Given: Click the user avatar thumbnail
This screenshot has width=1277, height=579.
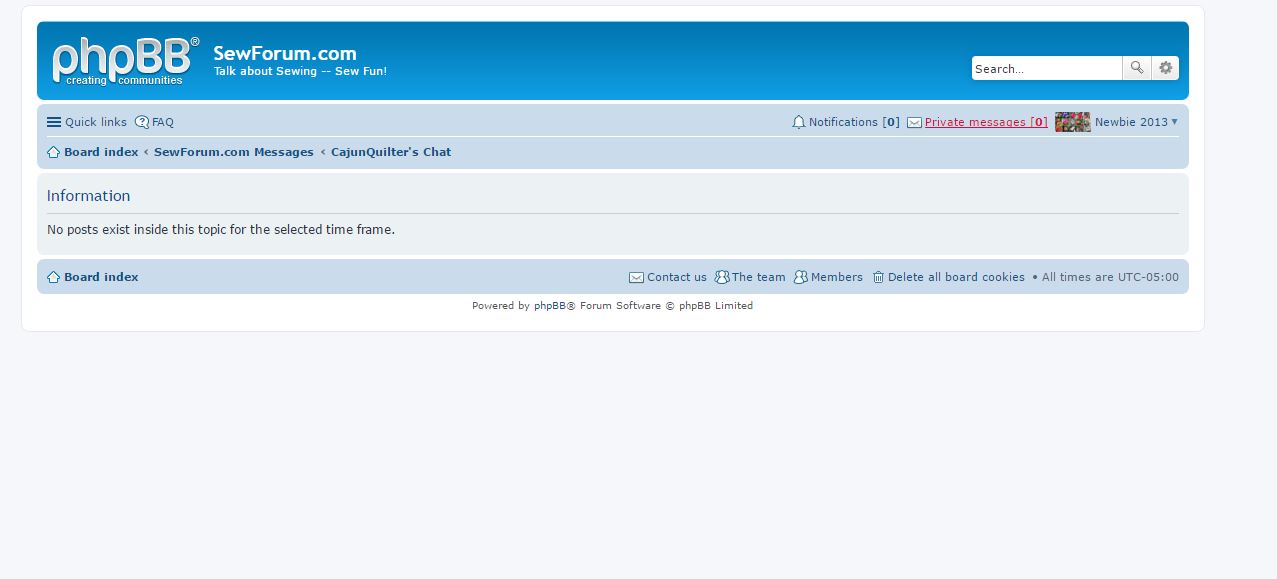Looking at the screenshot, I should click(x=1072, y=122).
